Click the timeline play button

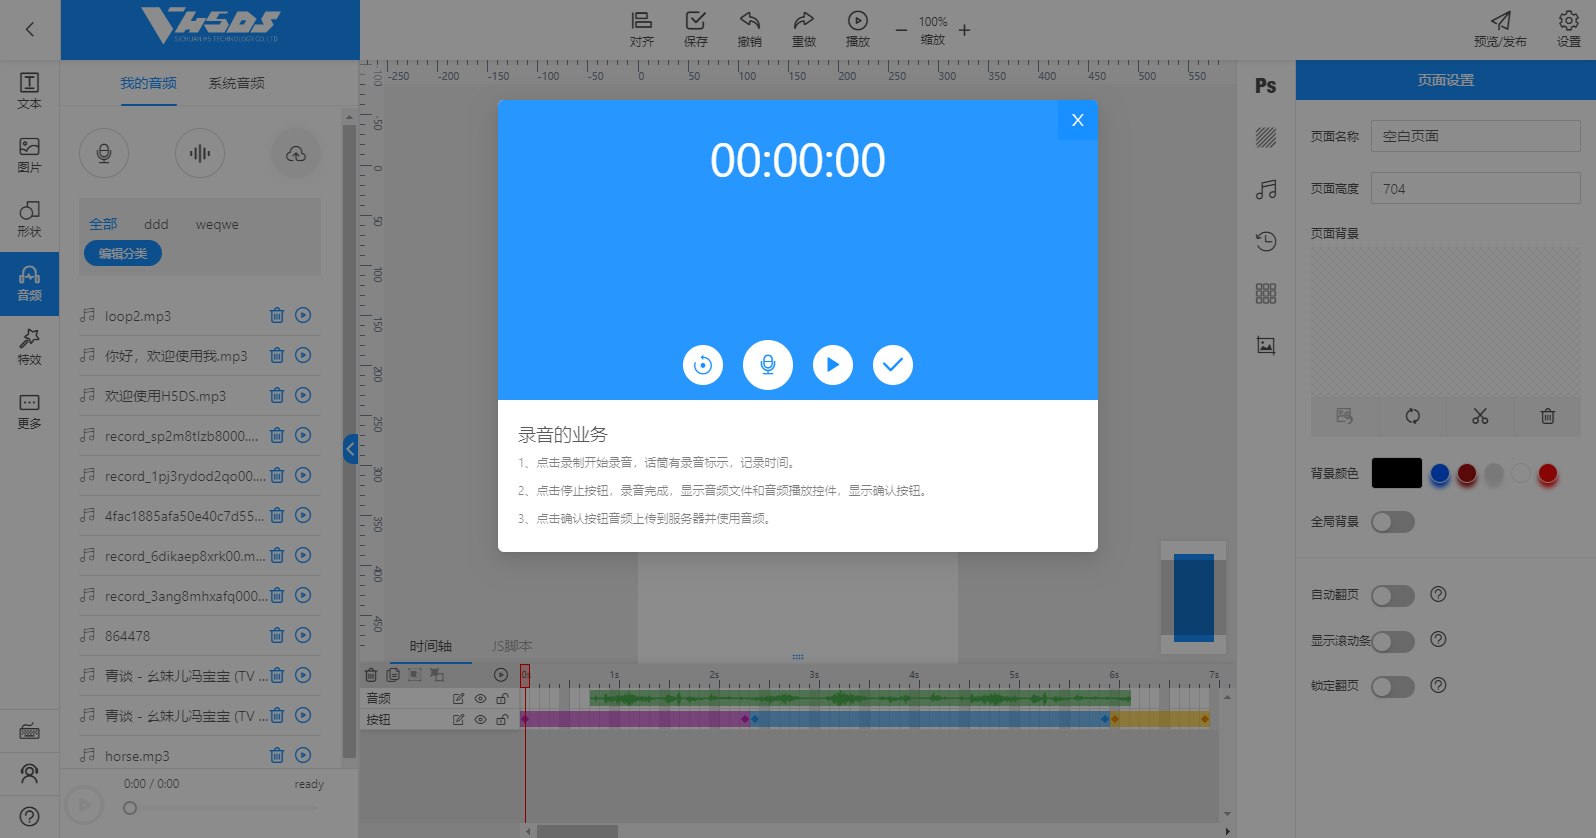[501, 675]
